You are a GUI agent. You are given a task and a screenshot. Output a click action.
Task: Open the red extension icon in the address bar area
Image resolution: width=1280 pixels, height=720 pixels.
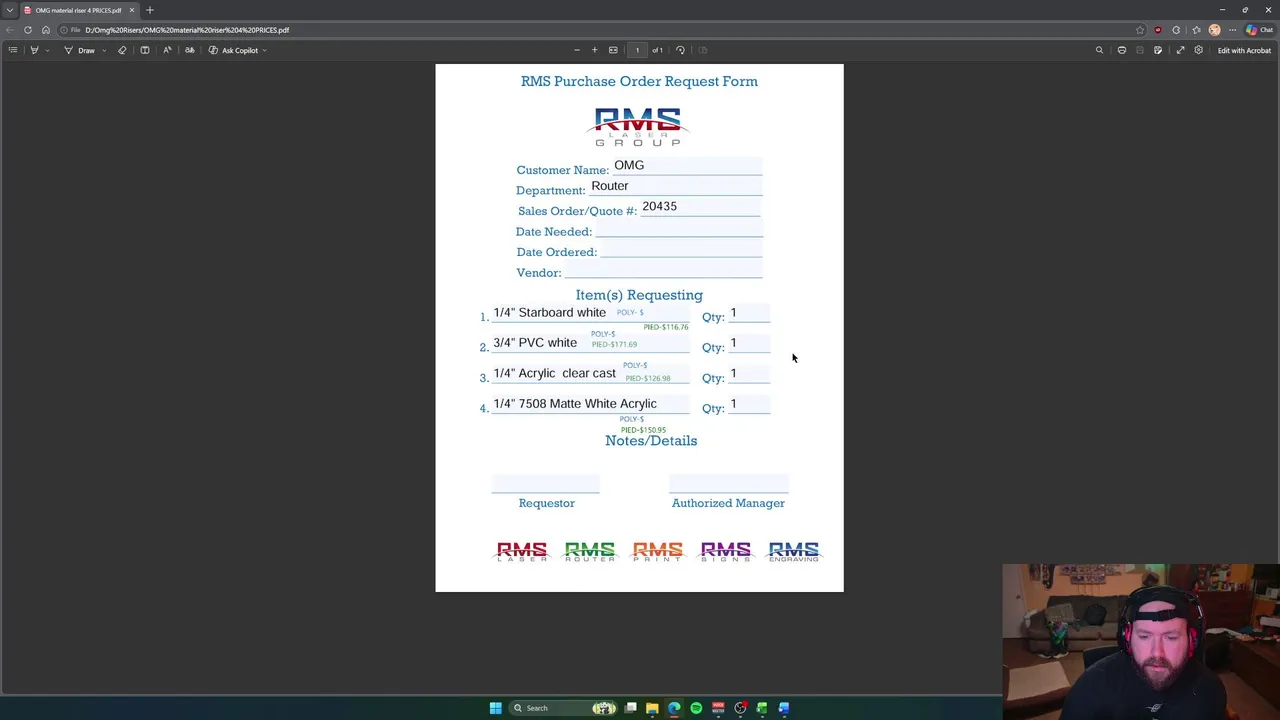click(x=1158, y=30)
